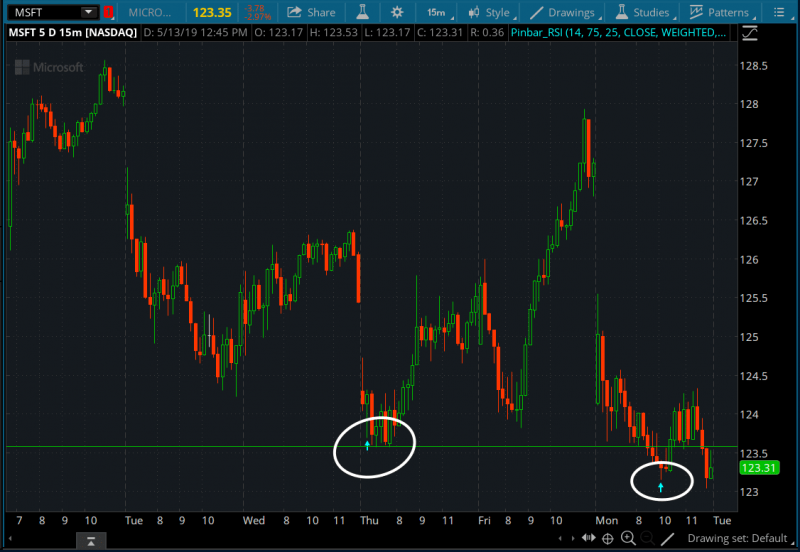
Task: Click the flask icon next to Share
Action: pyautogui.click(x=363, y=12)
